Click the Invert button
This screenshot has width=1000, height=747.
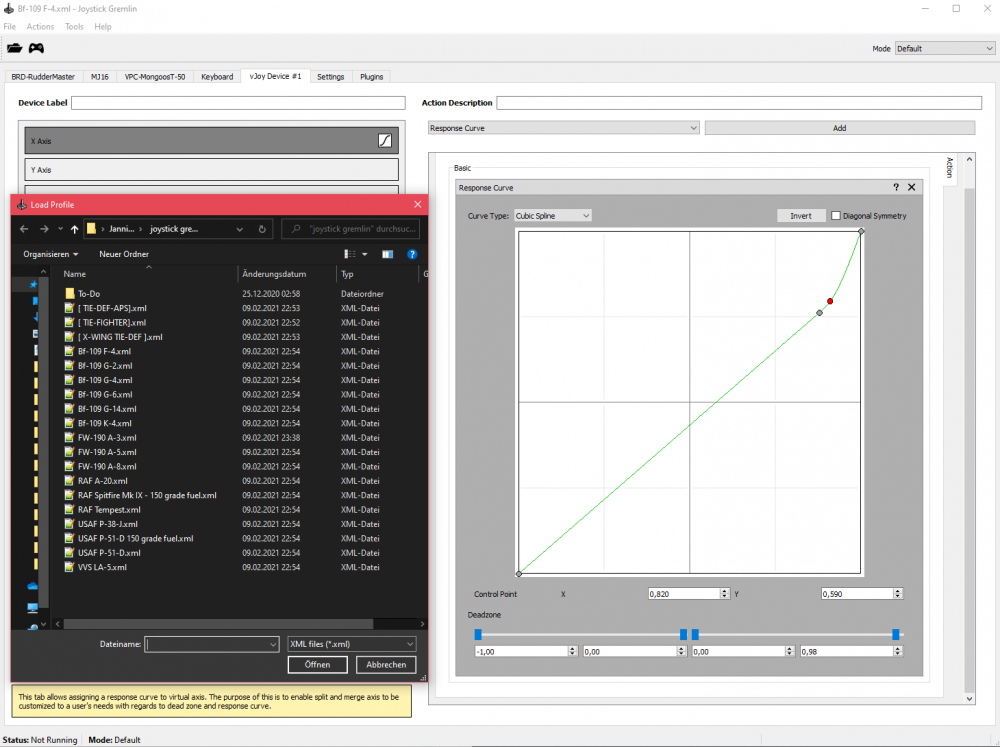click(800, 216)
